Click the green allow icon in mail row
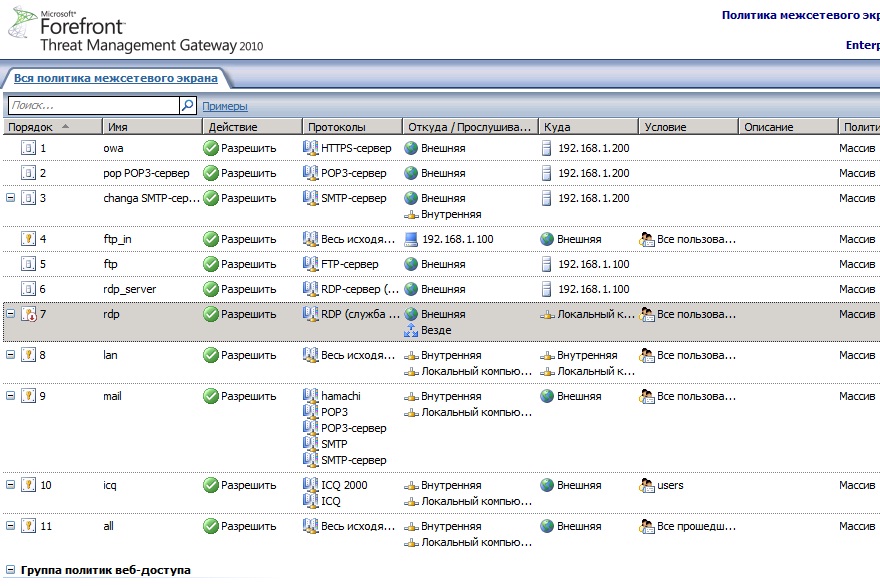 coord(210,396)
